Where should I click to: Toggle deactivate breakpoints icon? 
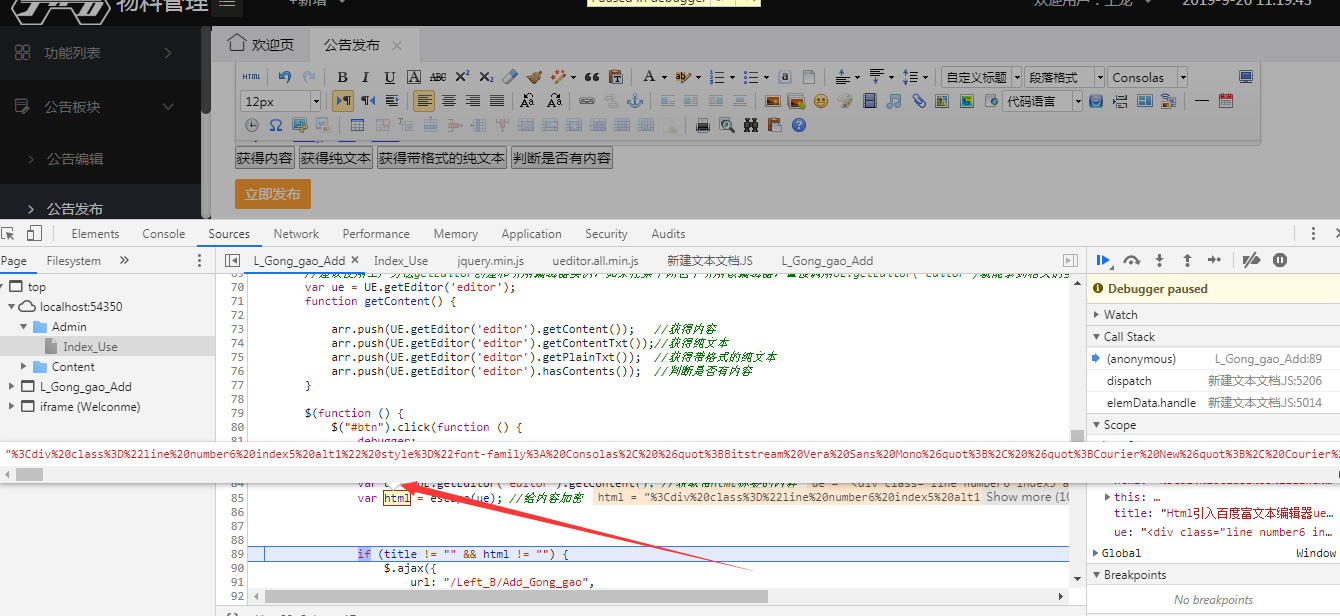point(1250,260)
